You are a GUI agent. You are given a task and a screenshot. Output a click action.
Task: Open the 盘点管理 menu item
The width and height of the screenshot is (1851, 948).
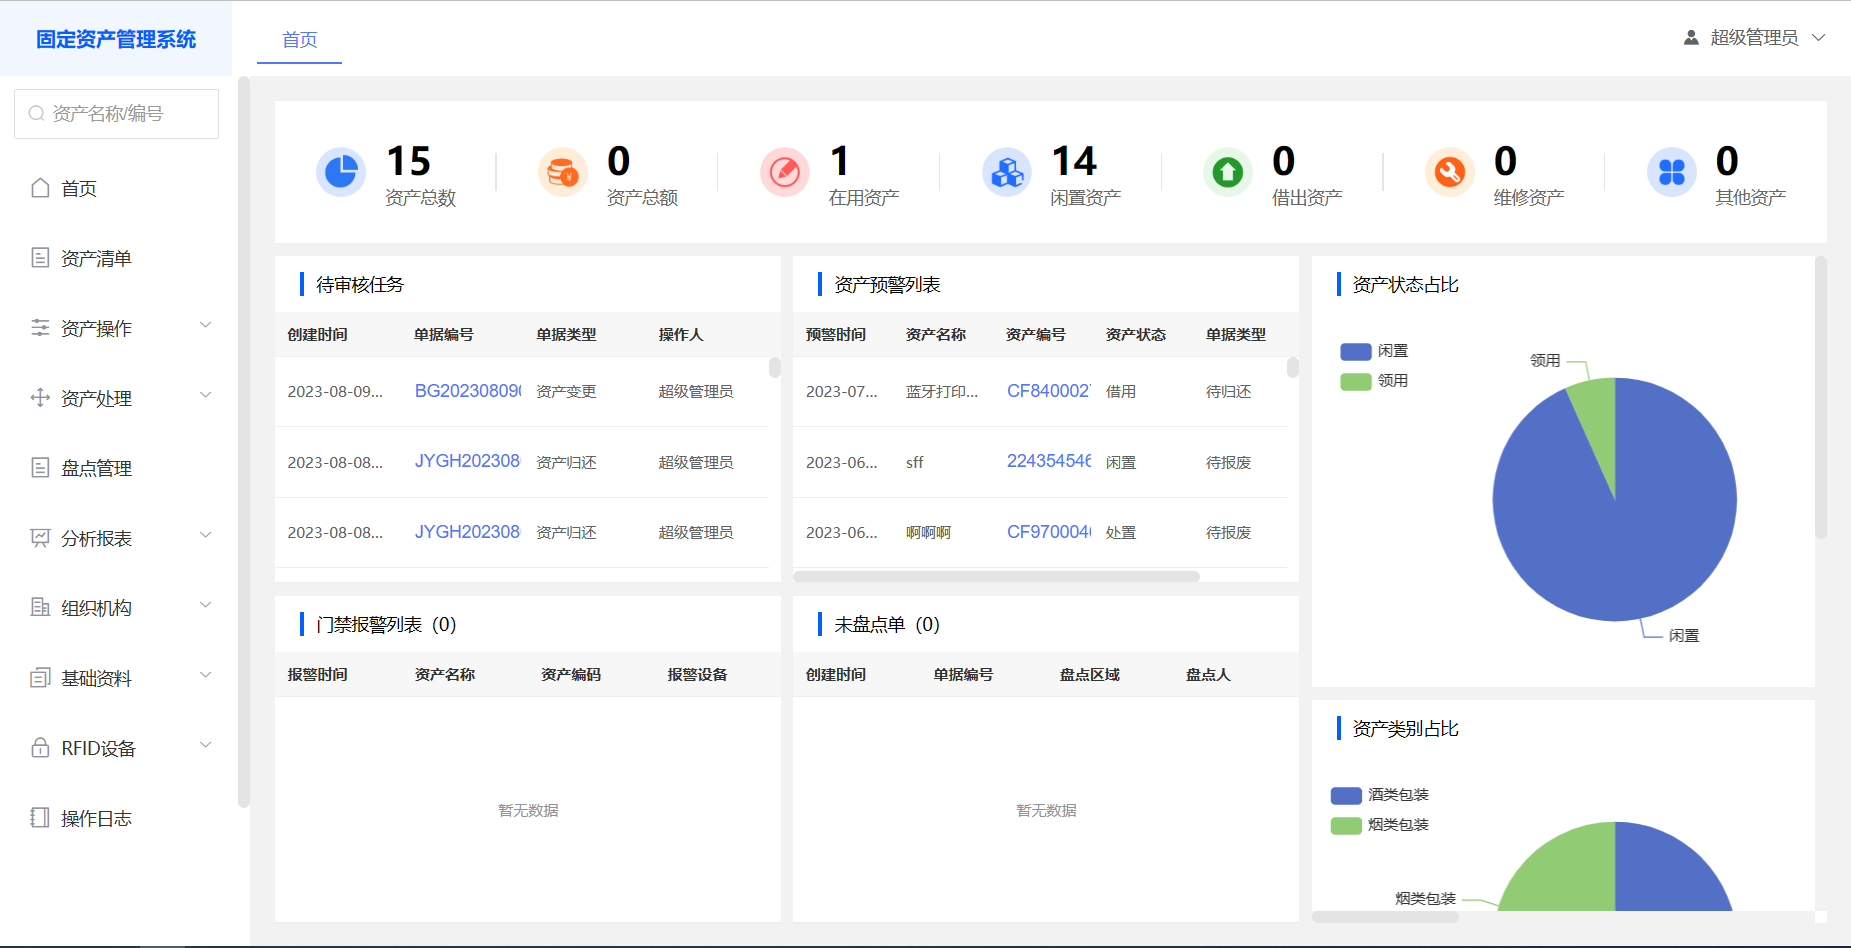click(96, 468)
